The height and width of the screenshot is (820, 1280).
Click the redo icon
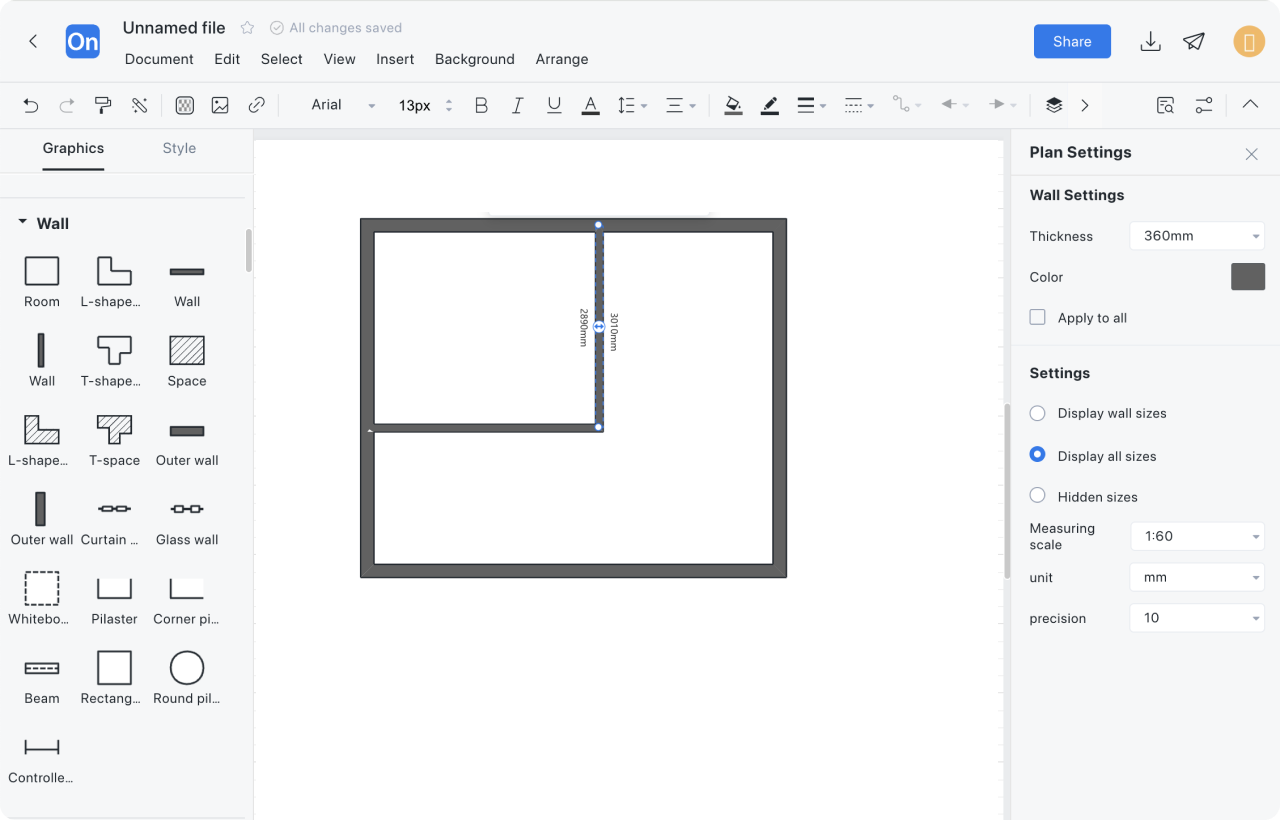pos(67,105)
